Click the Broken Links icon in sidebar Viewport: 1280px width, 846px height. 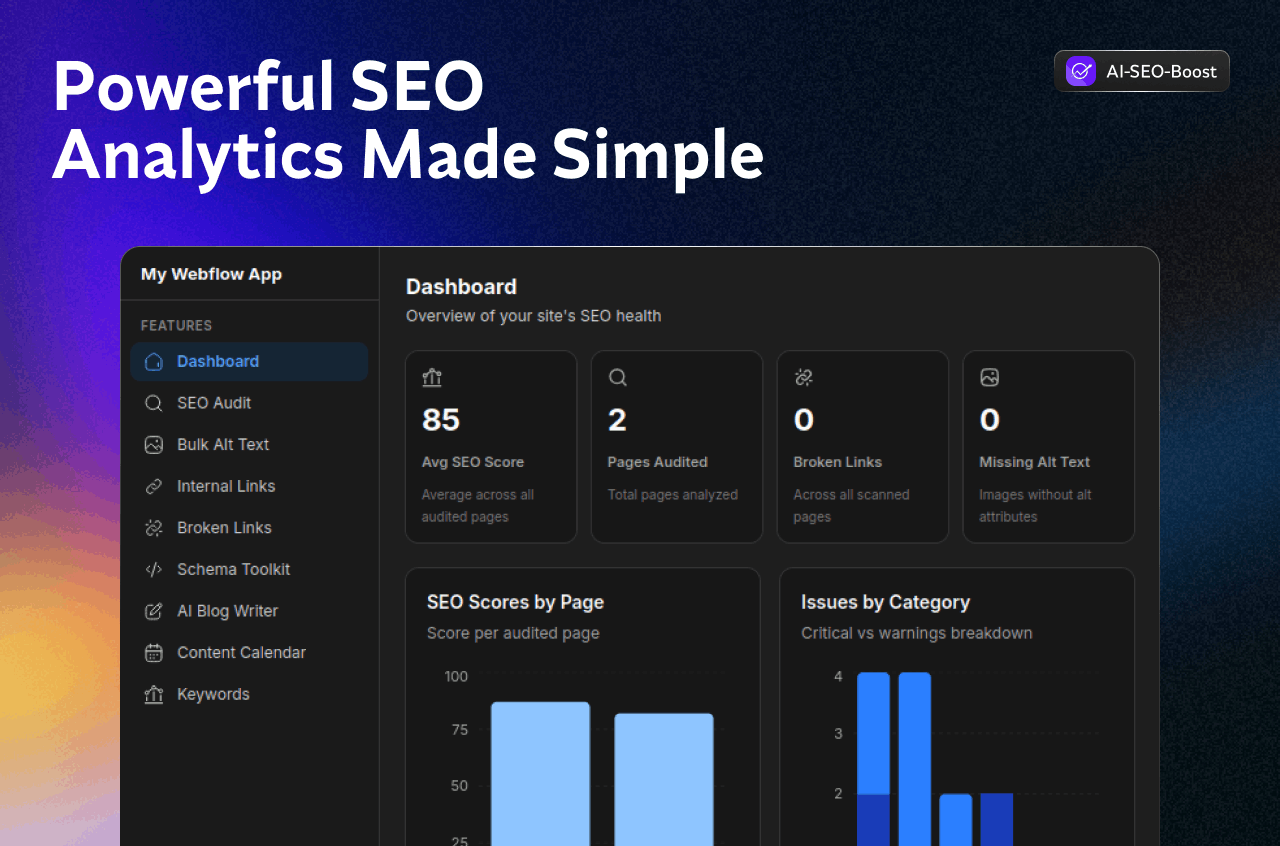click(x=154, y=527)
